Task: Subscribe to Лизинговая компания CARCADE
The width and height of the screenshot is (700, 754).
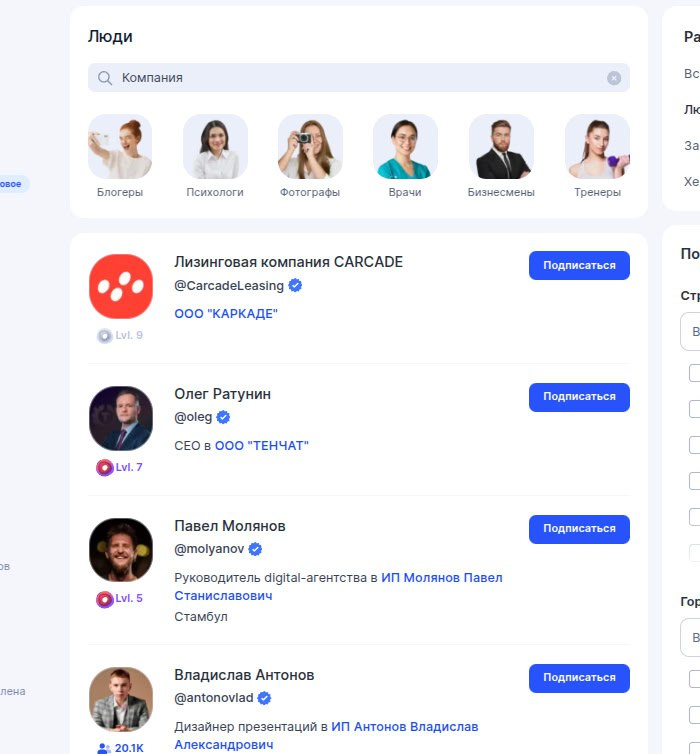Action: (579, 265)
